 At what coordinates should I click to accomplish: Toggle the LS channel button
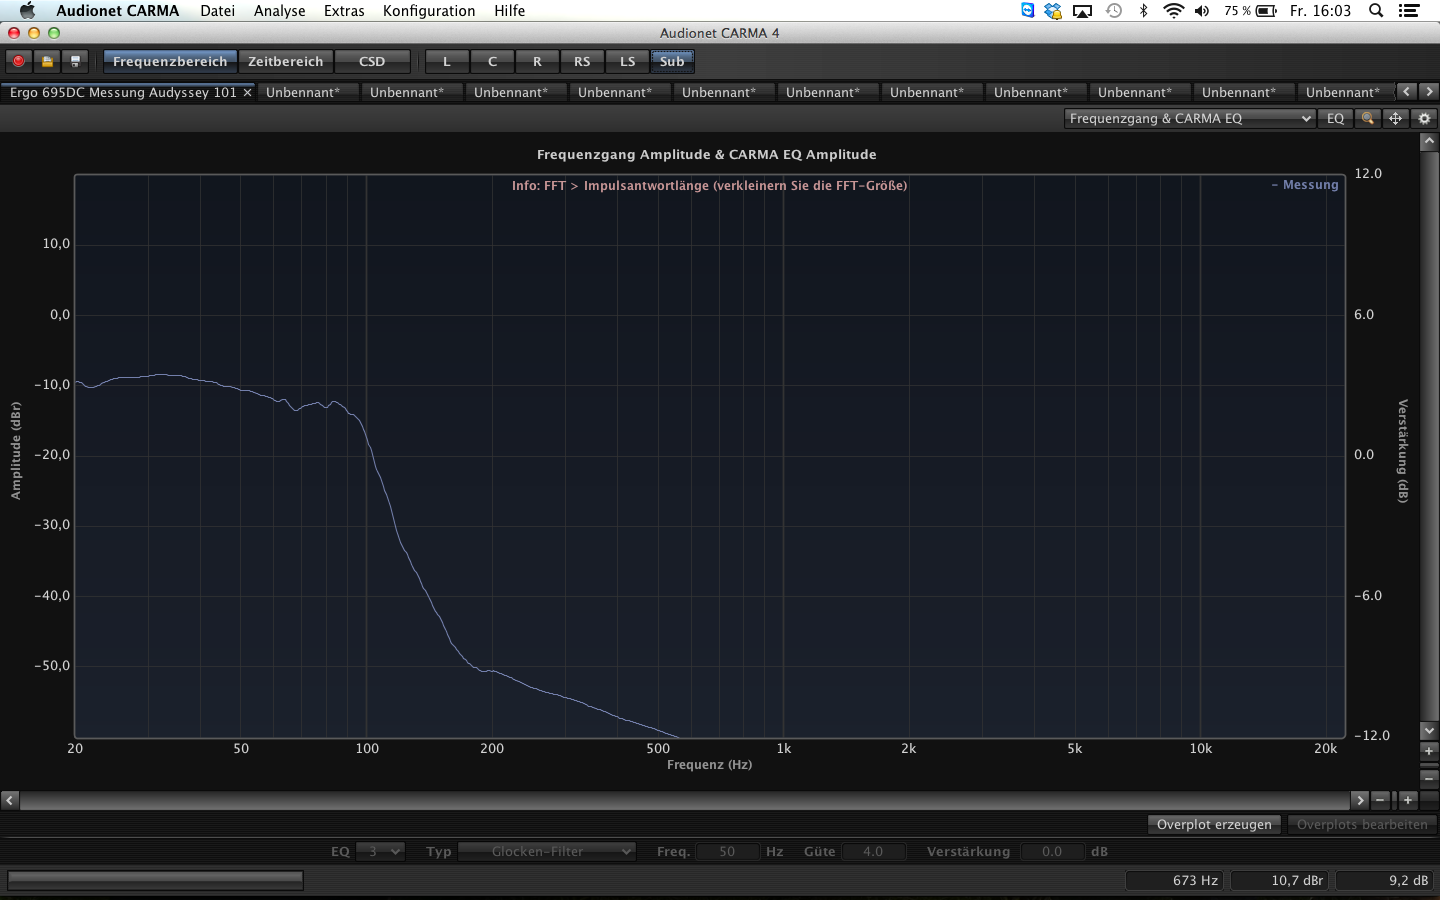pyautogui.click(x=627, y=61)
